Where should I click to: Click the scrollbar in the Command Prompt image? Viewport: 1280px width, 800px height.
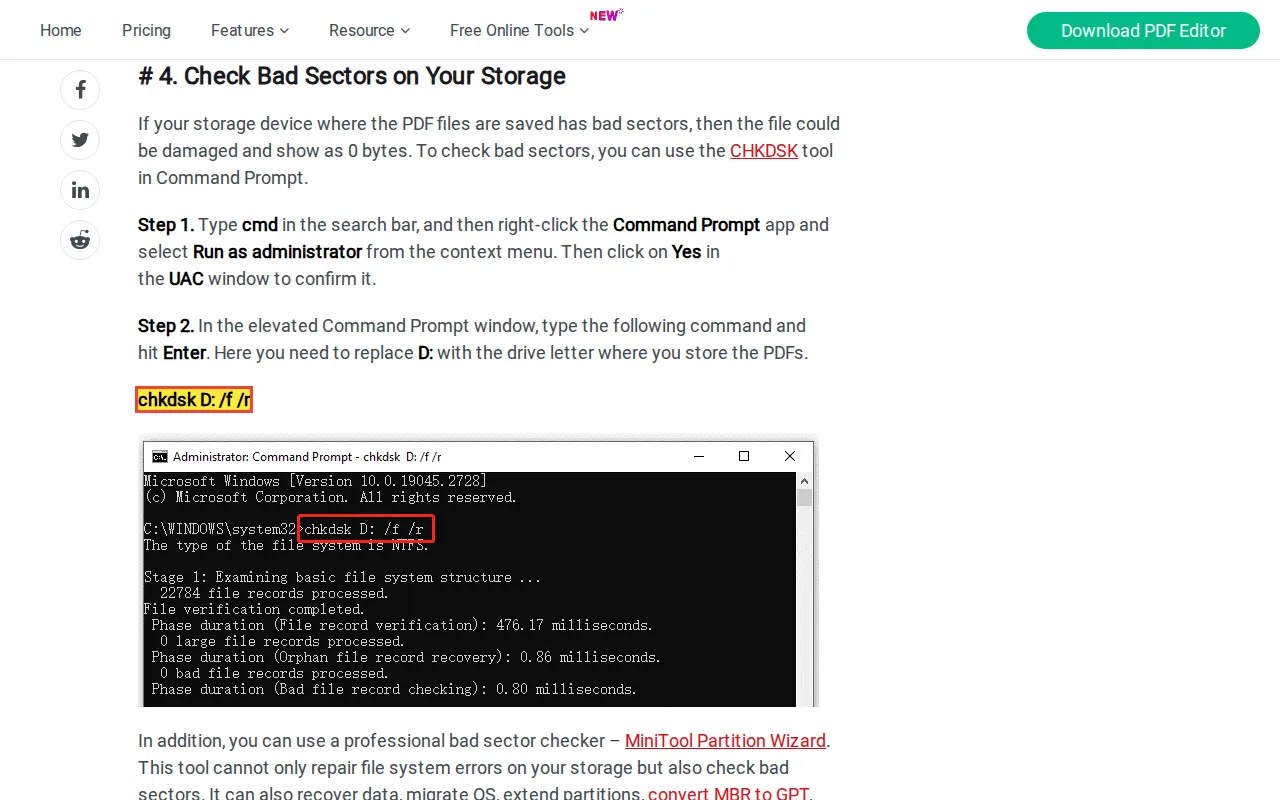(x=805, y=590)
